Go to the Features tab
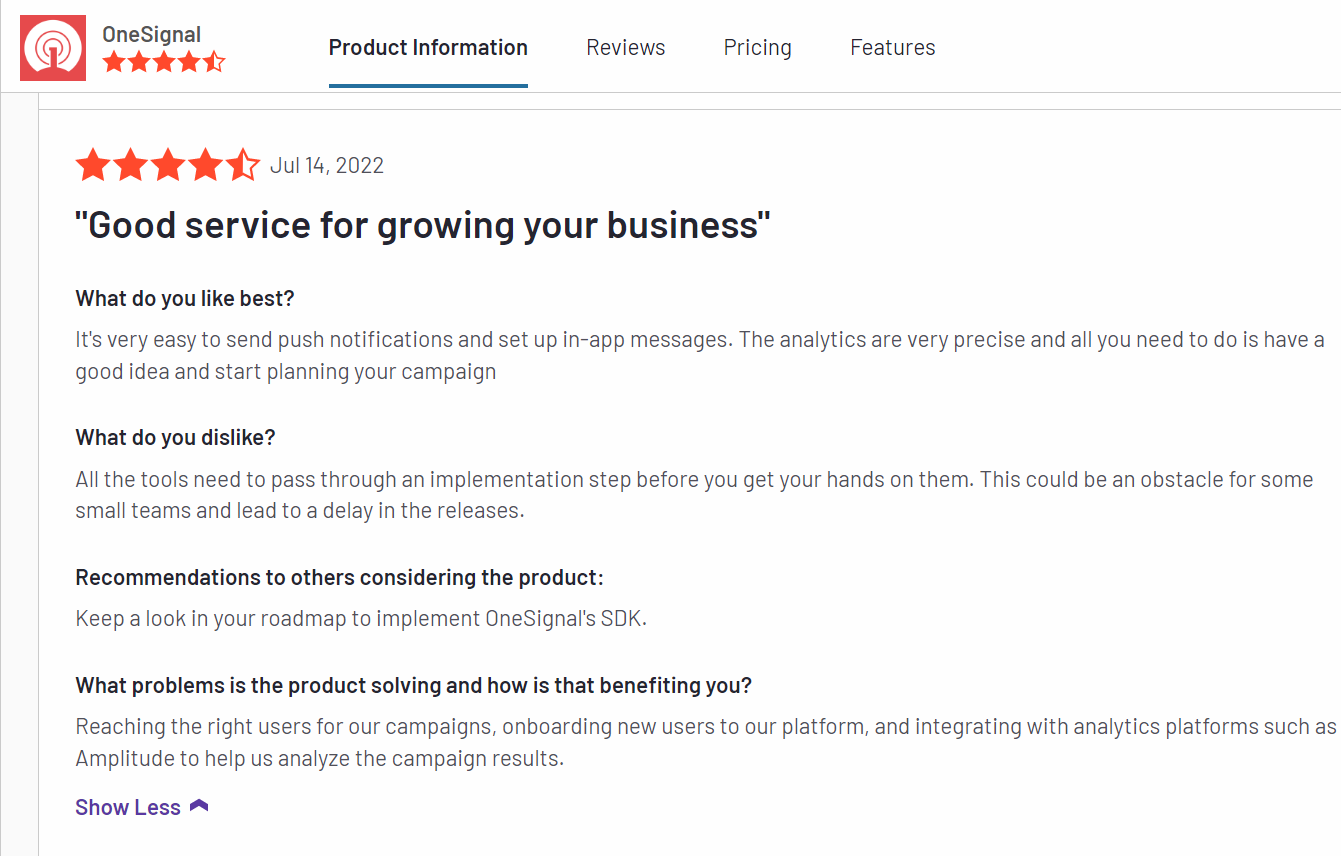 coord(893,47)
